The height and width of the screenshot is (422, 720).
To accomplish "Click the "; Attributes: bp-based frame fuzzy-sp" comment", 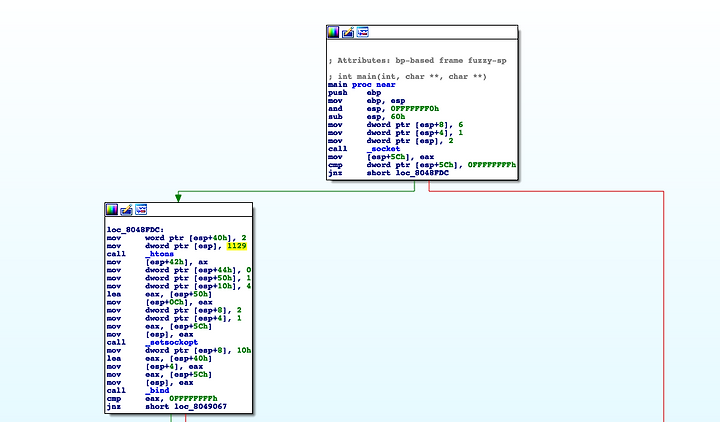I will [417, 61].
